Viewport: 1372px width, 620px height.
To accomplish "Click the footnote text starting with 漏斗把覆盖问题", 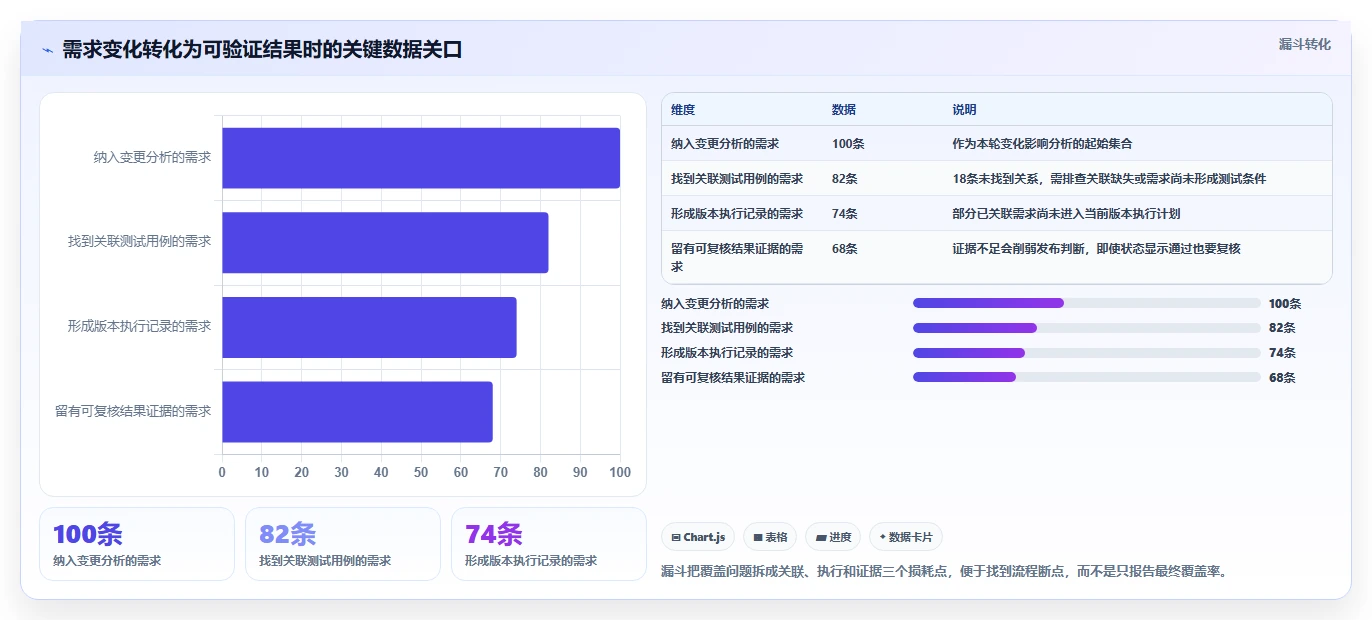I will pyautogui.click(x=944, y=572).
